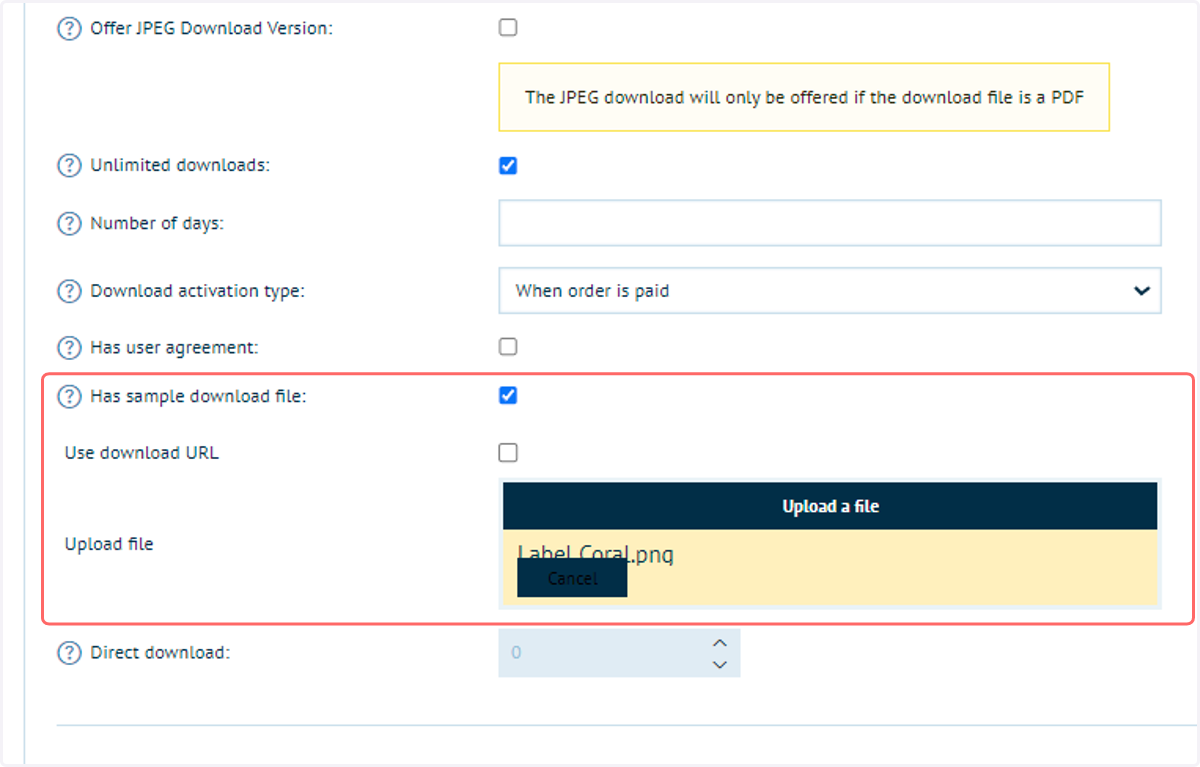Show help tooltip for Number of days
The width and height of the screenshot is (1200, 767).
[x=69, y=224]
